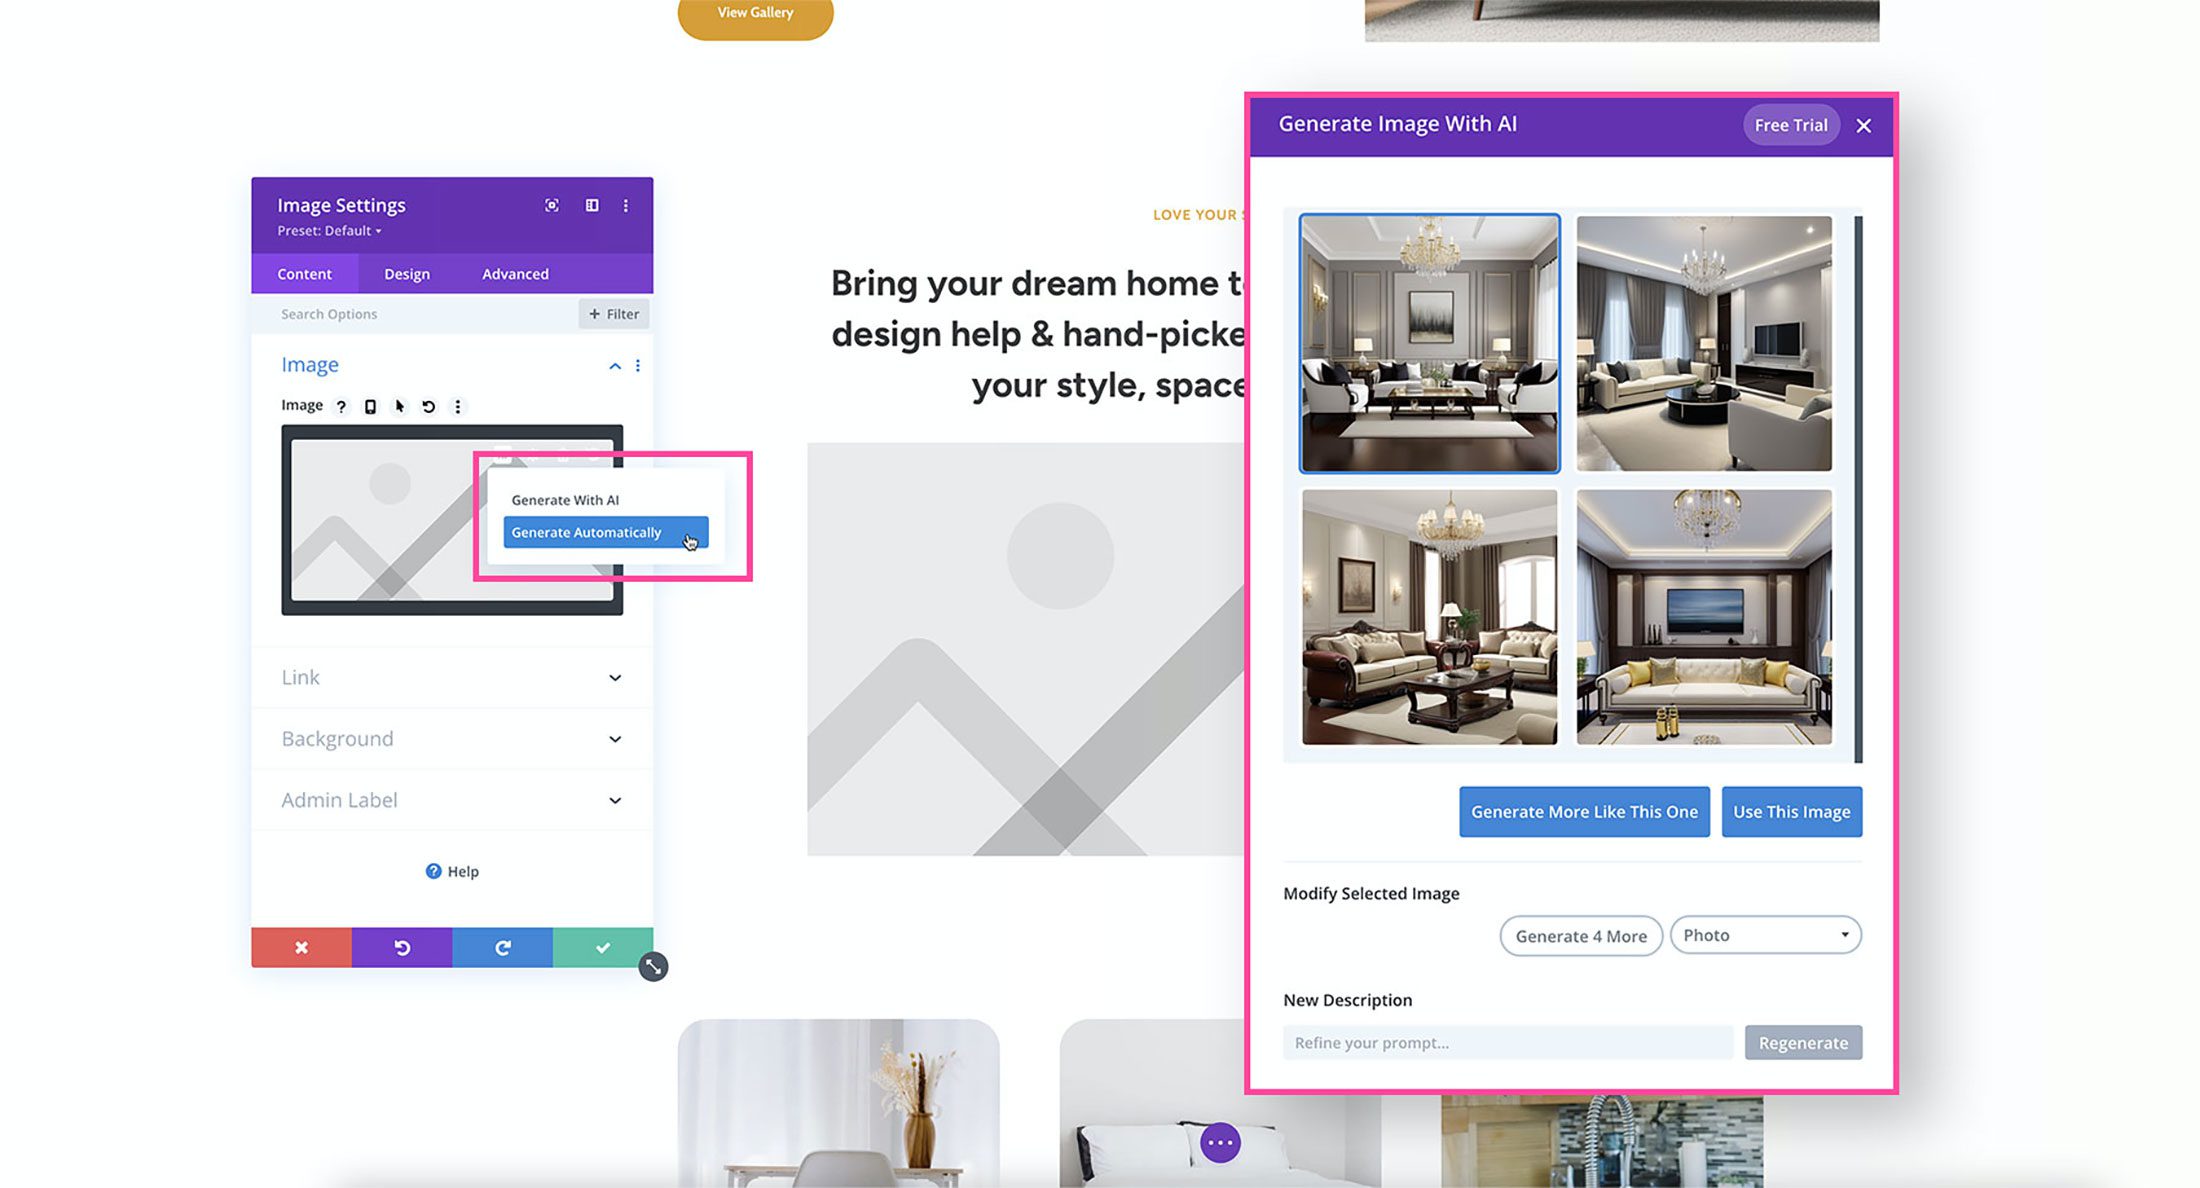Expand the Link section in Image Settings
Viewport: 2200px width, 1188px height.
point(451,676)
